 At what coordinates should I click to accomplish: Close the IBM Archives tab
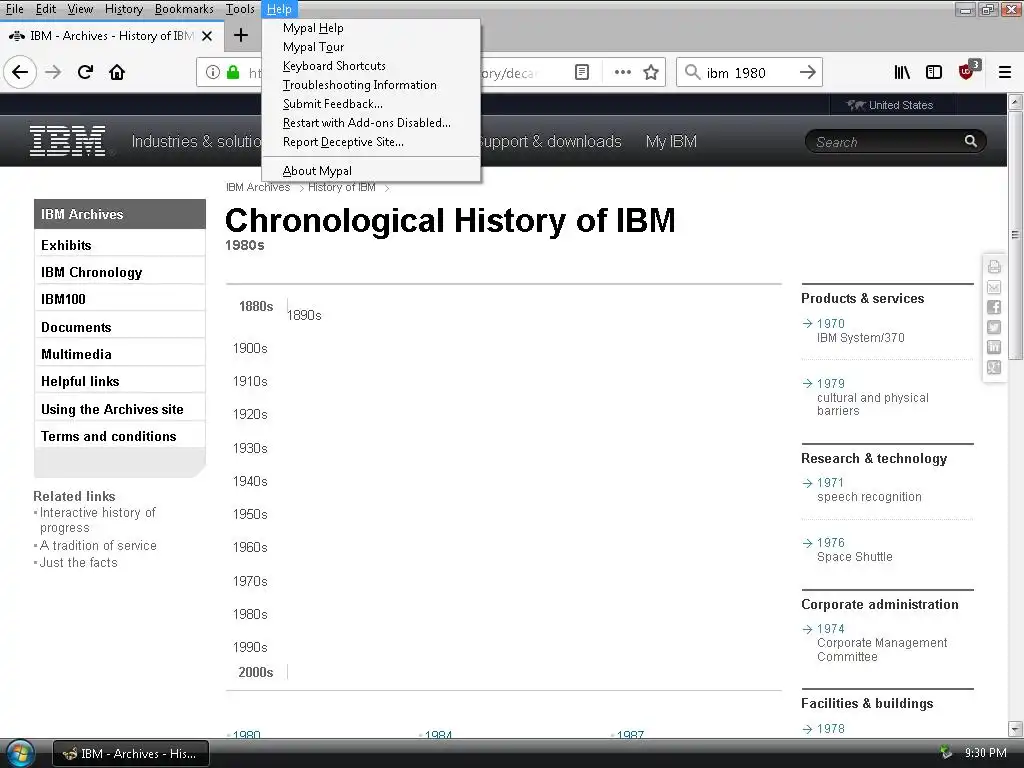(x=207, y=36)
